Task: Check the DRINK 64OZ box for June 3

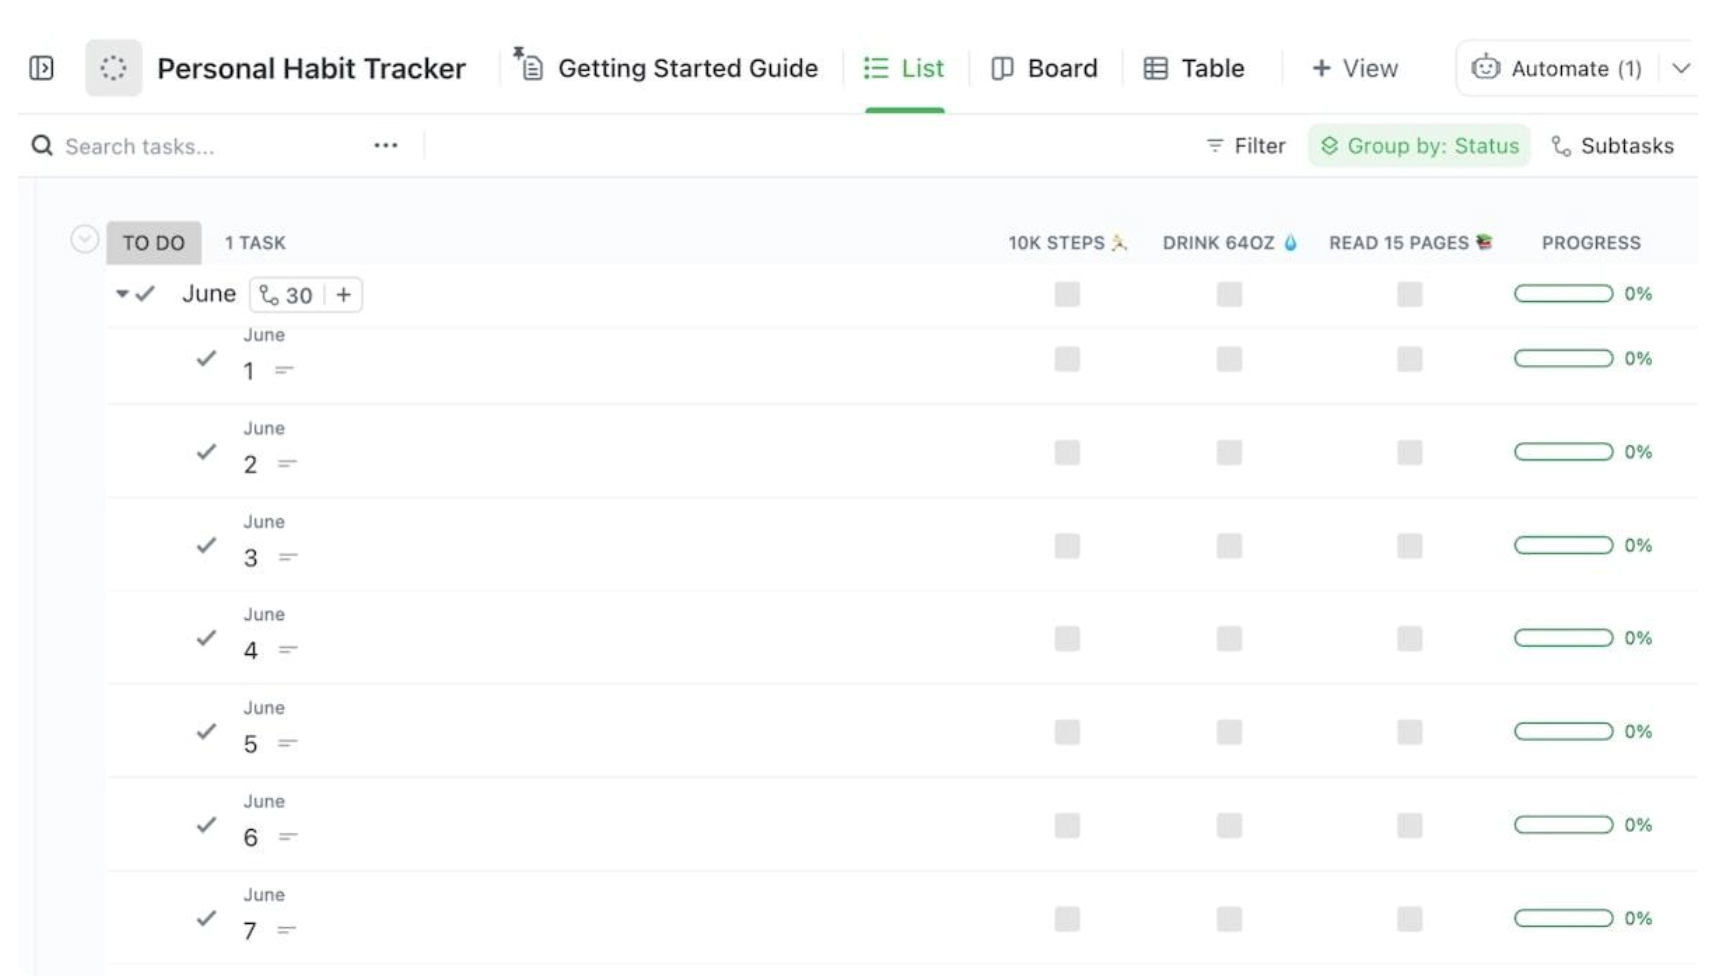Action: (1228, 546)
